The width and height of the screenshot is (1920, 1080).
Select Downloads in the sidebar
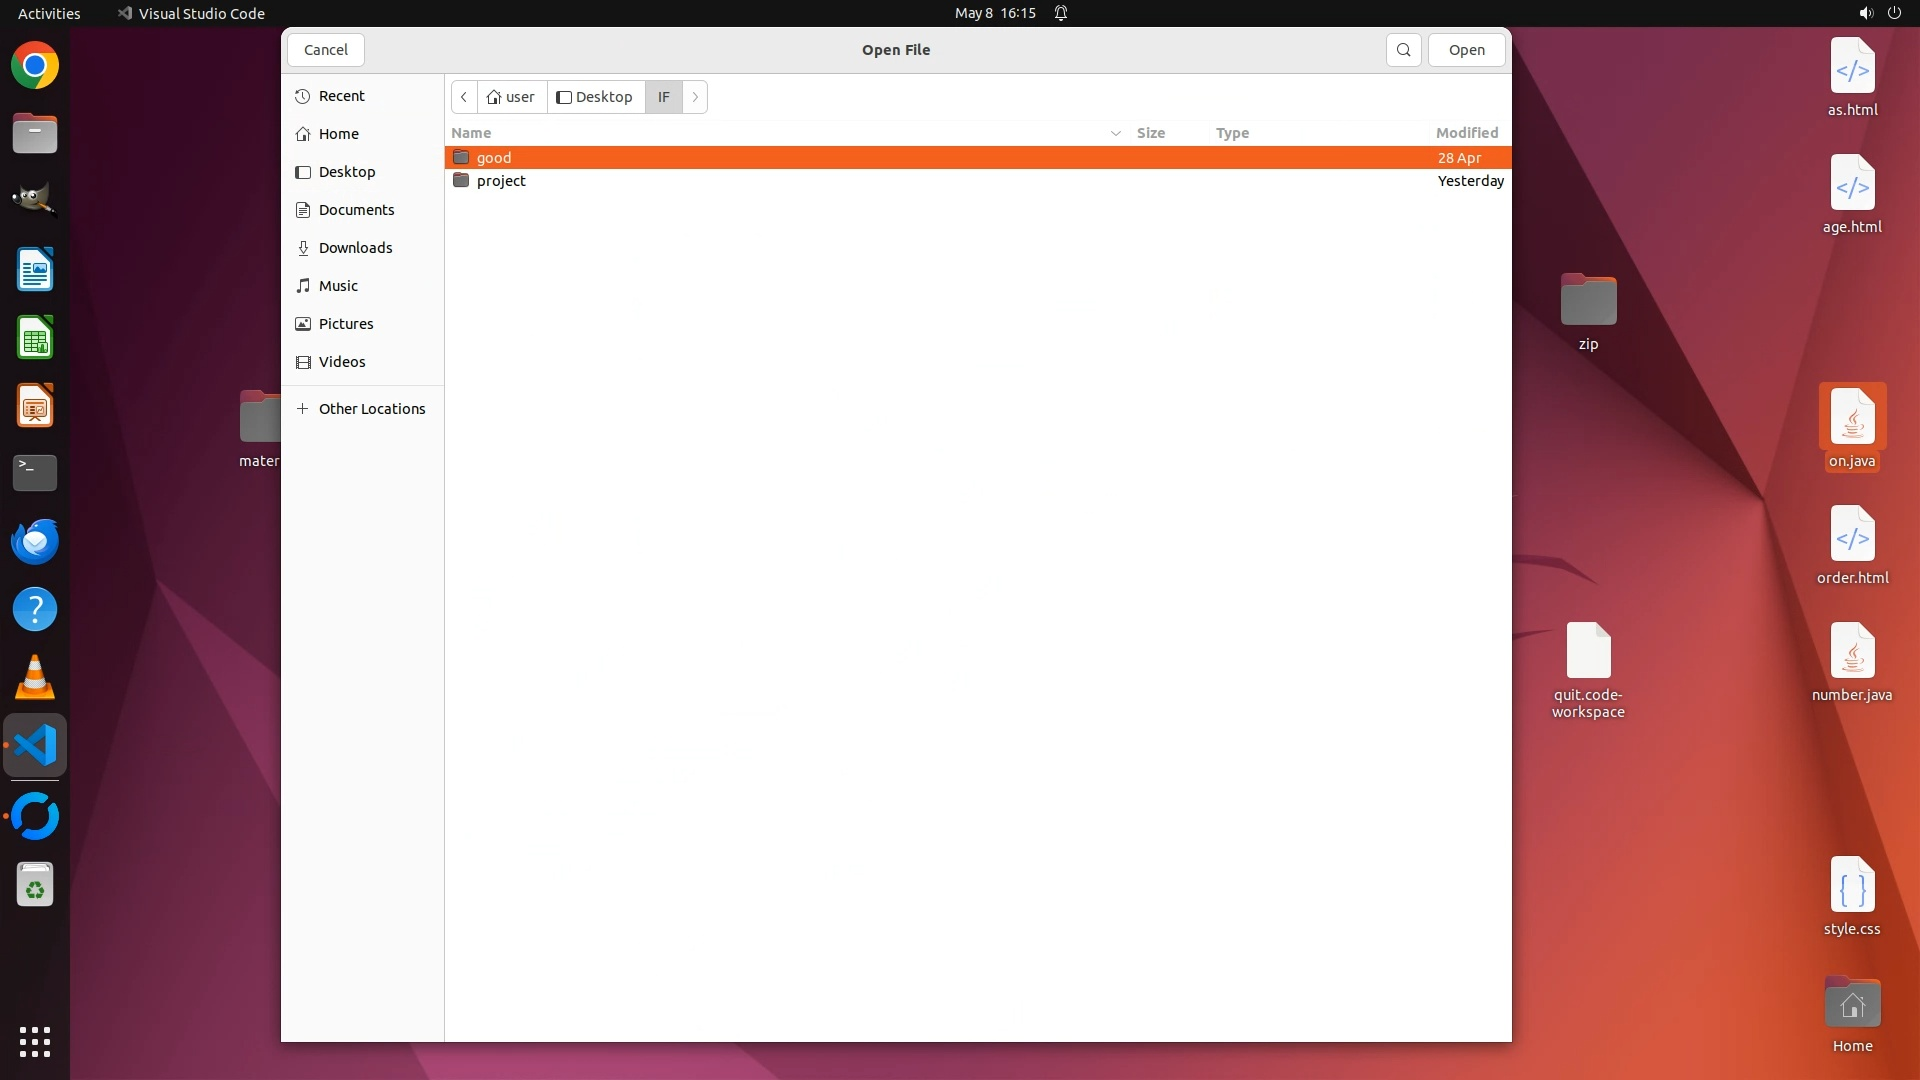click(x=355, y=248)
